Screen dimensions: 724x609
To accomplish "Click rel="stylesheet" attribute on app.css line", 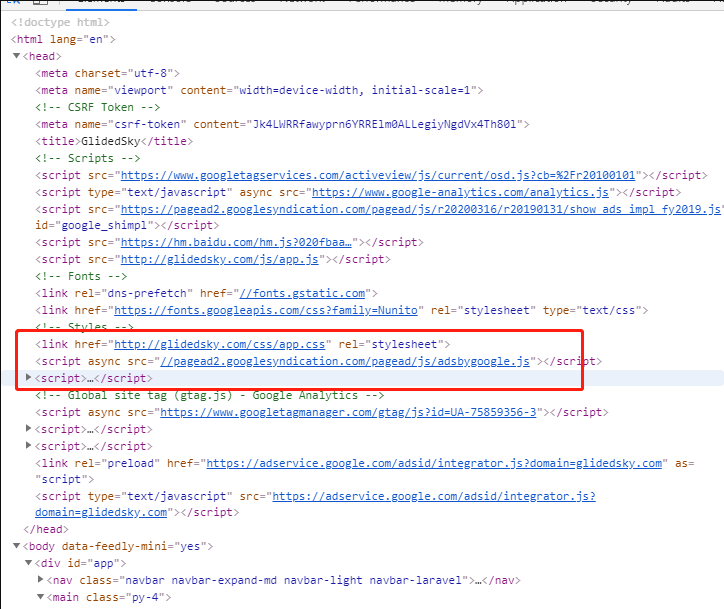I will [391, 344].
